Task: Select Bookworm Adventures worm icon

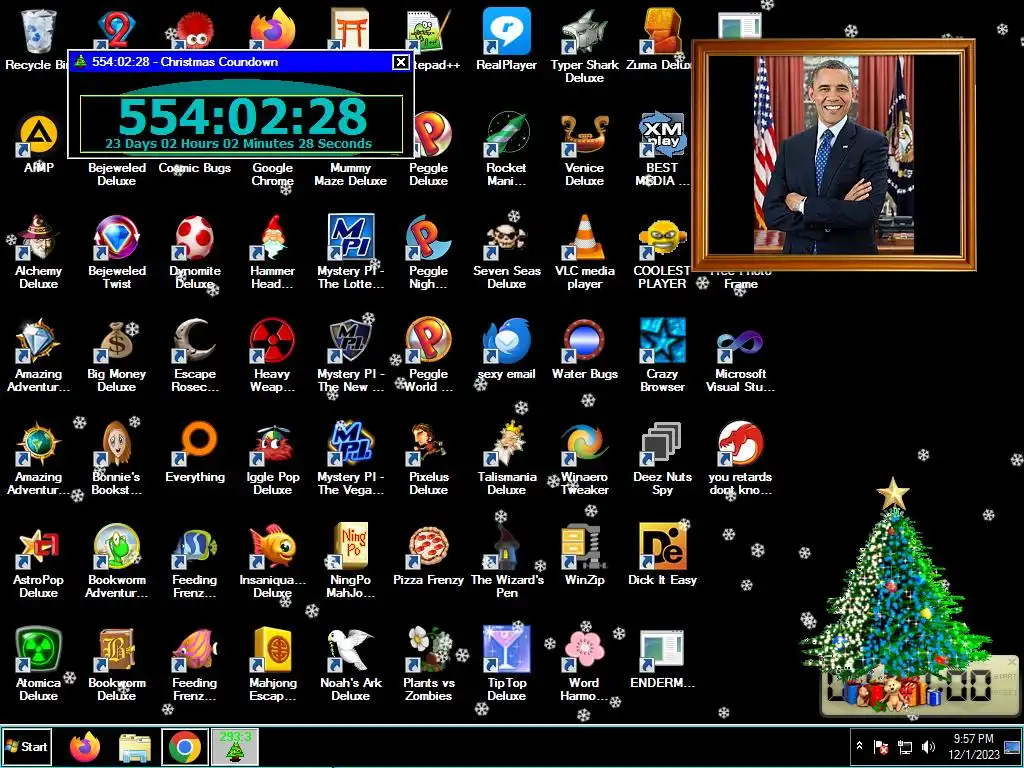Action: coord(116,547)
